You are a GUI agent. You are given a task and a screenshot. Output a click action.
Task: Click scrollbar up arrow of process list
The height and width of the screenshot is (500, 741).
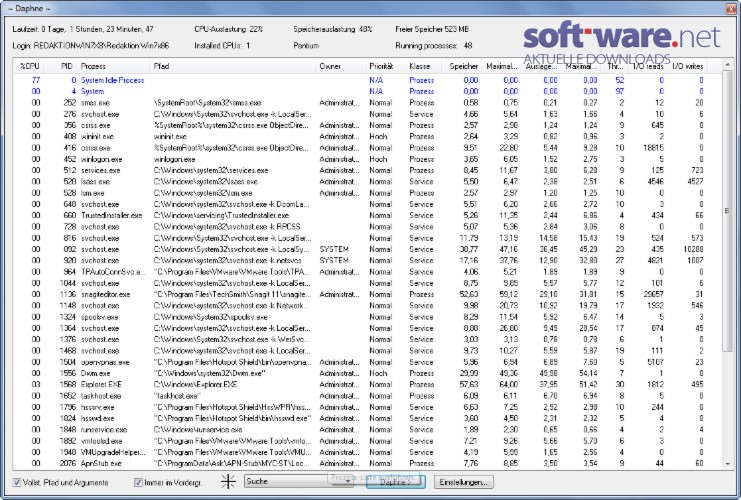727,65
